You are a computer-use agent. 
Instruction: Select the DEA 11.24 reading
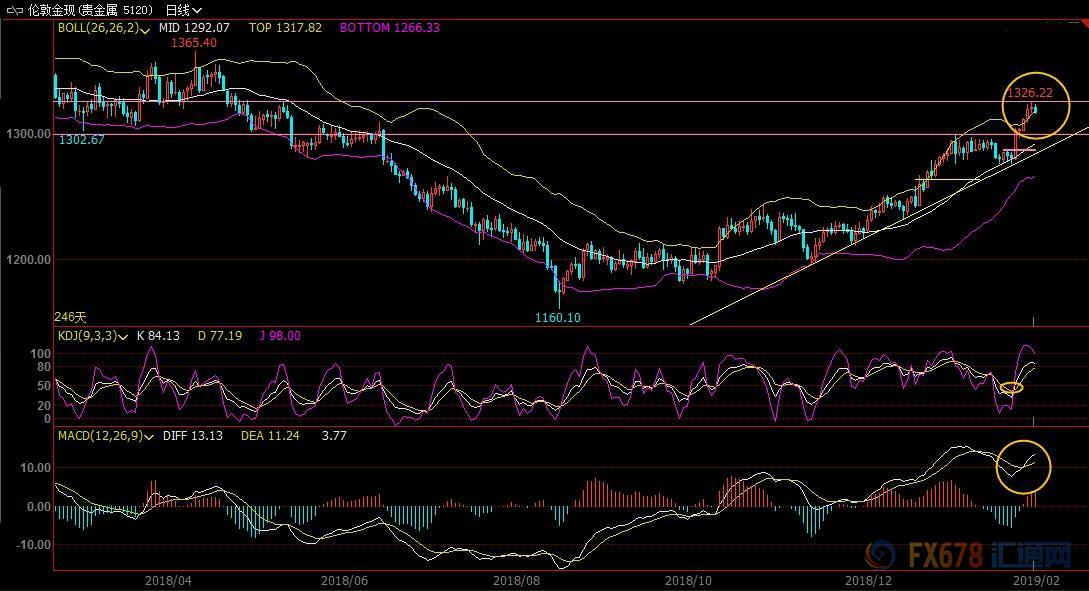point(270,435)
